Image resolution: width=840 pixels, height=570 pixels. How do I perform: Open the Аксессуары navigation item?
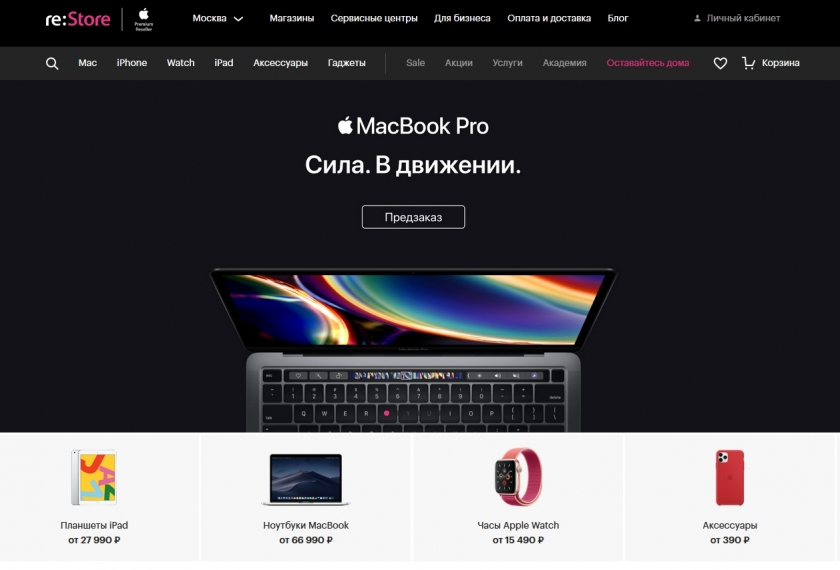pyautogui.click(x=280, y=63)
